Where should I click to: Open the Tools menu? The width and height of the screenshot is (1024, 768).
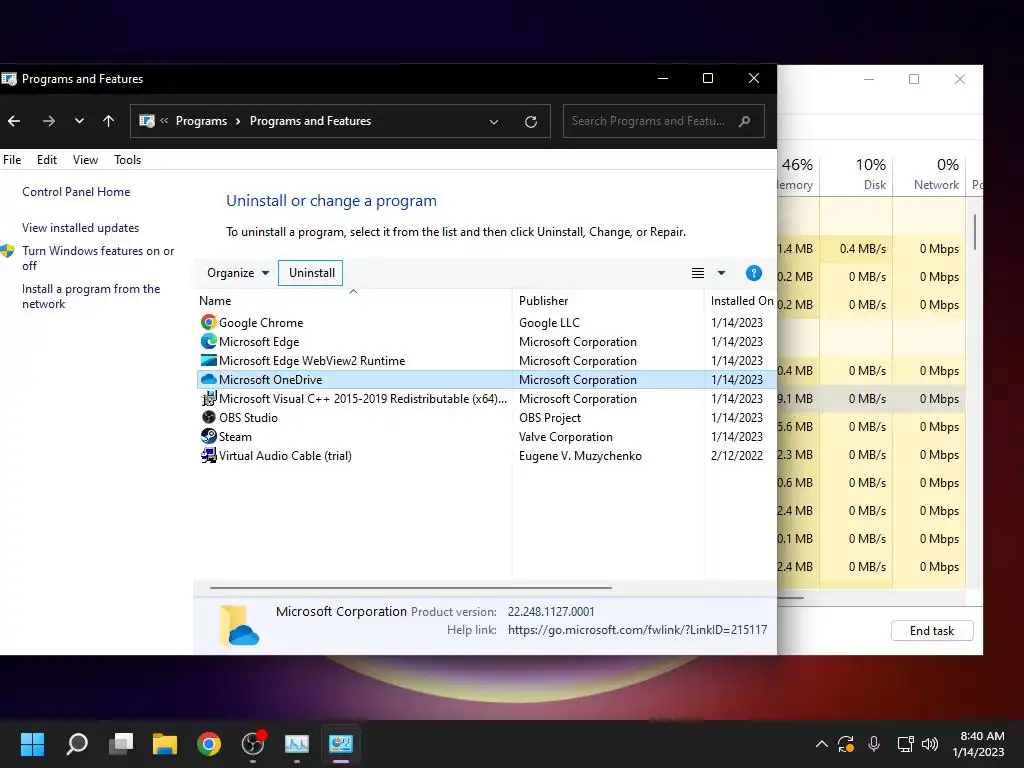(x=127, y=160)
